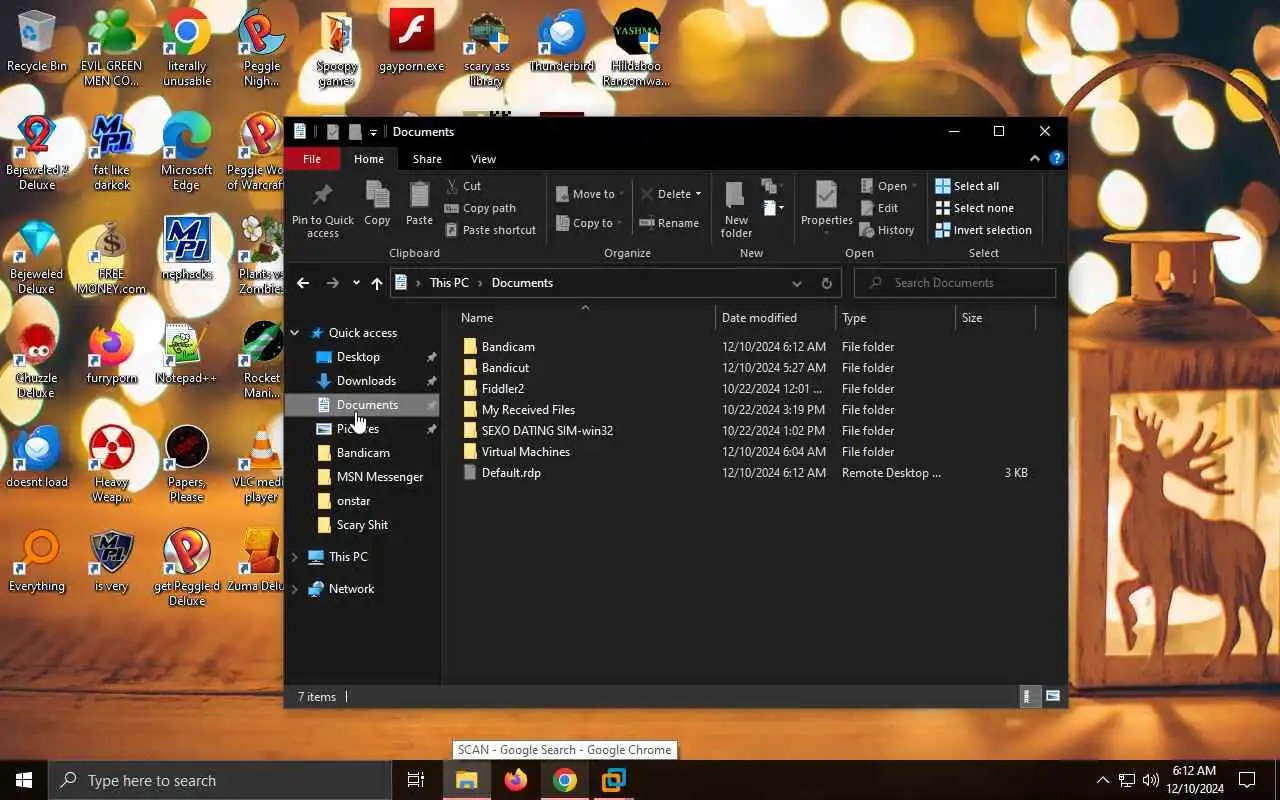Screen dimensions: 1280x800
Task: Sort by Date modified column header
Action: click(x=776, y=318)
